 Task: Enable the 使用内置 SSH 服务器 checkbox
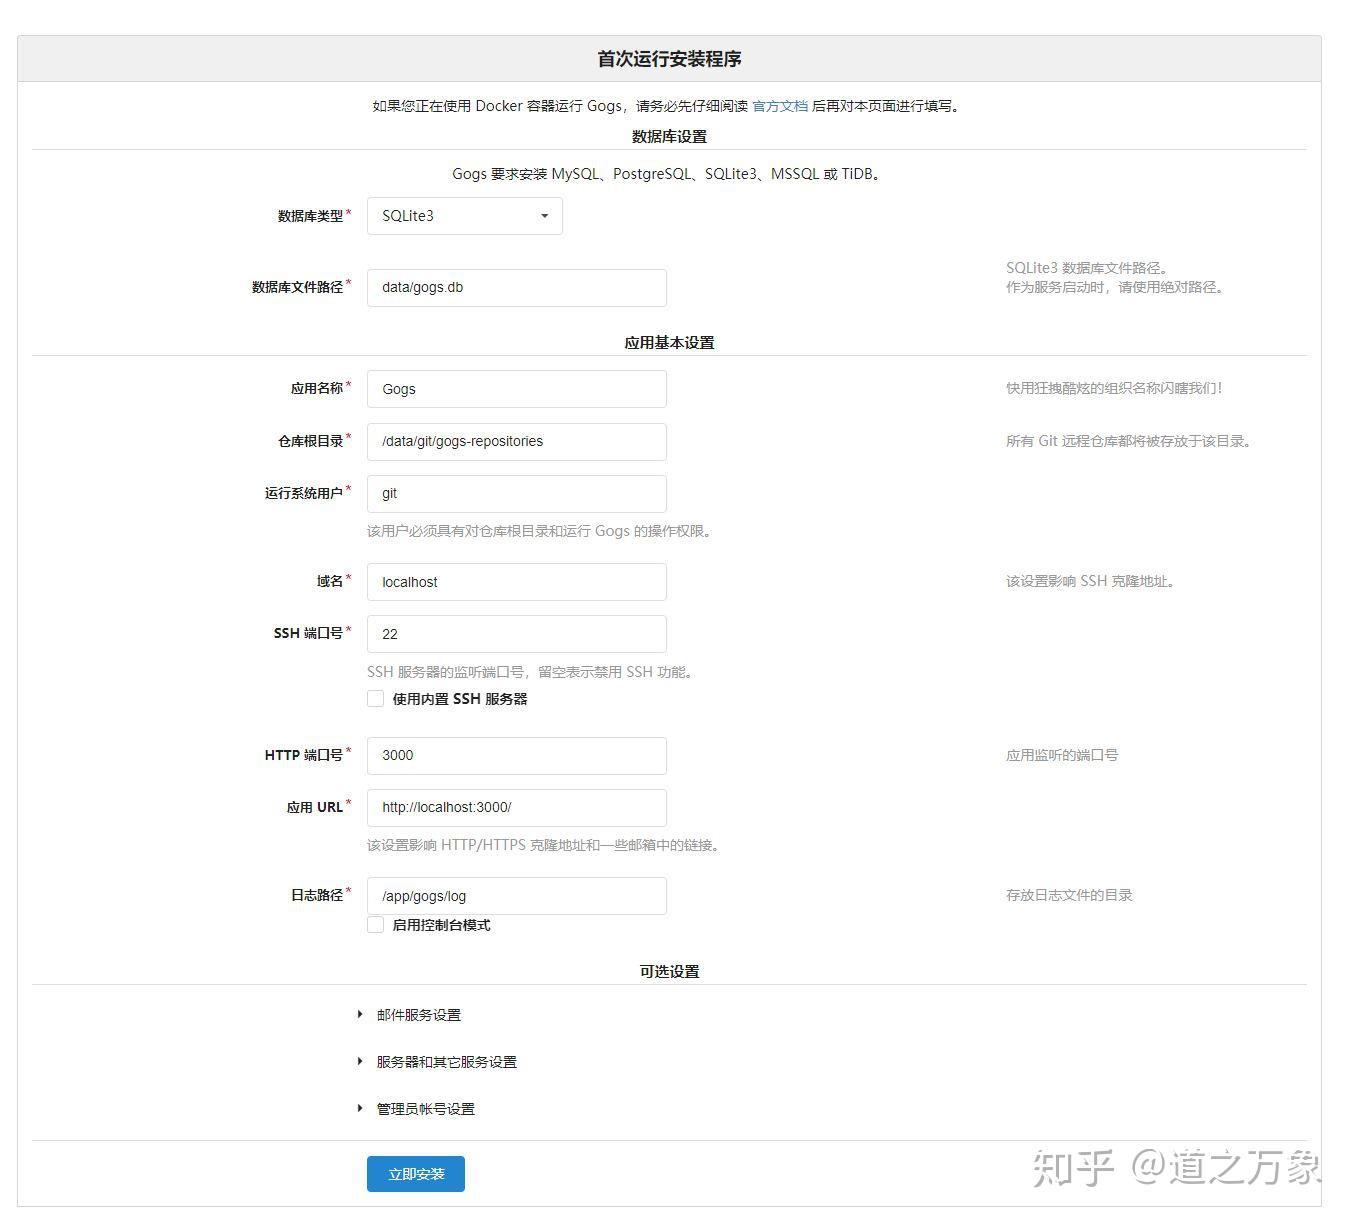376,699
